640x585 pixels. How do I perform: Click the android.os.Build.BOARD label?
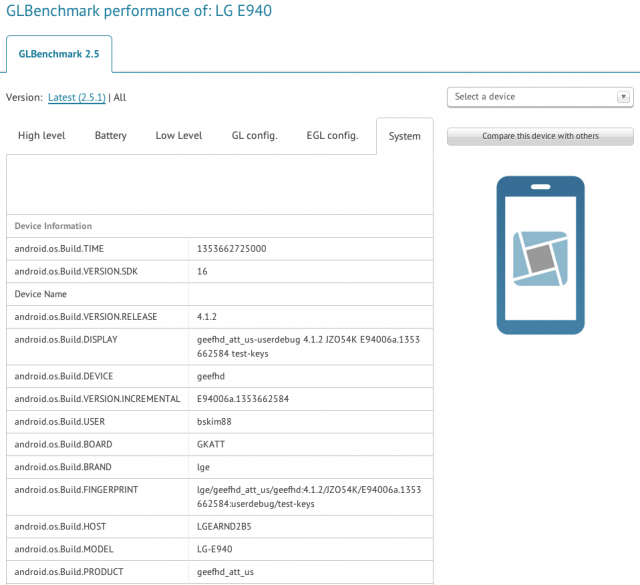pos(63,445)
